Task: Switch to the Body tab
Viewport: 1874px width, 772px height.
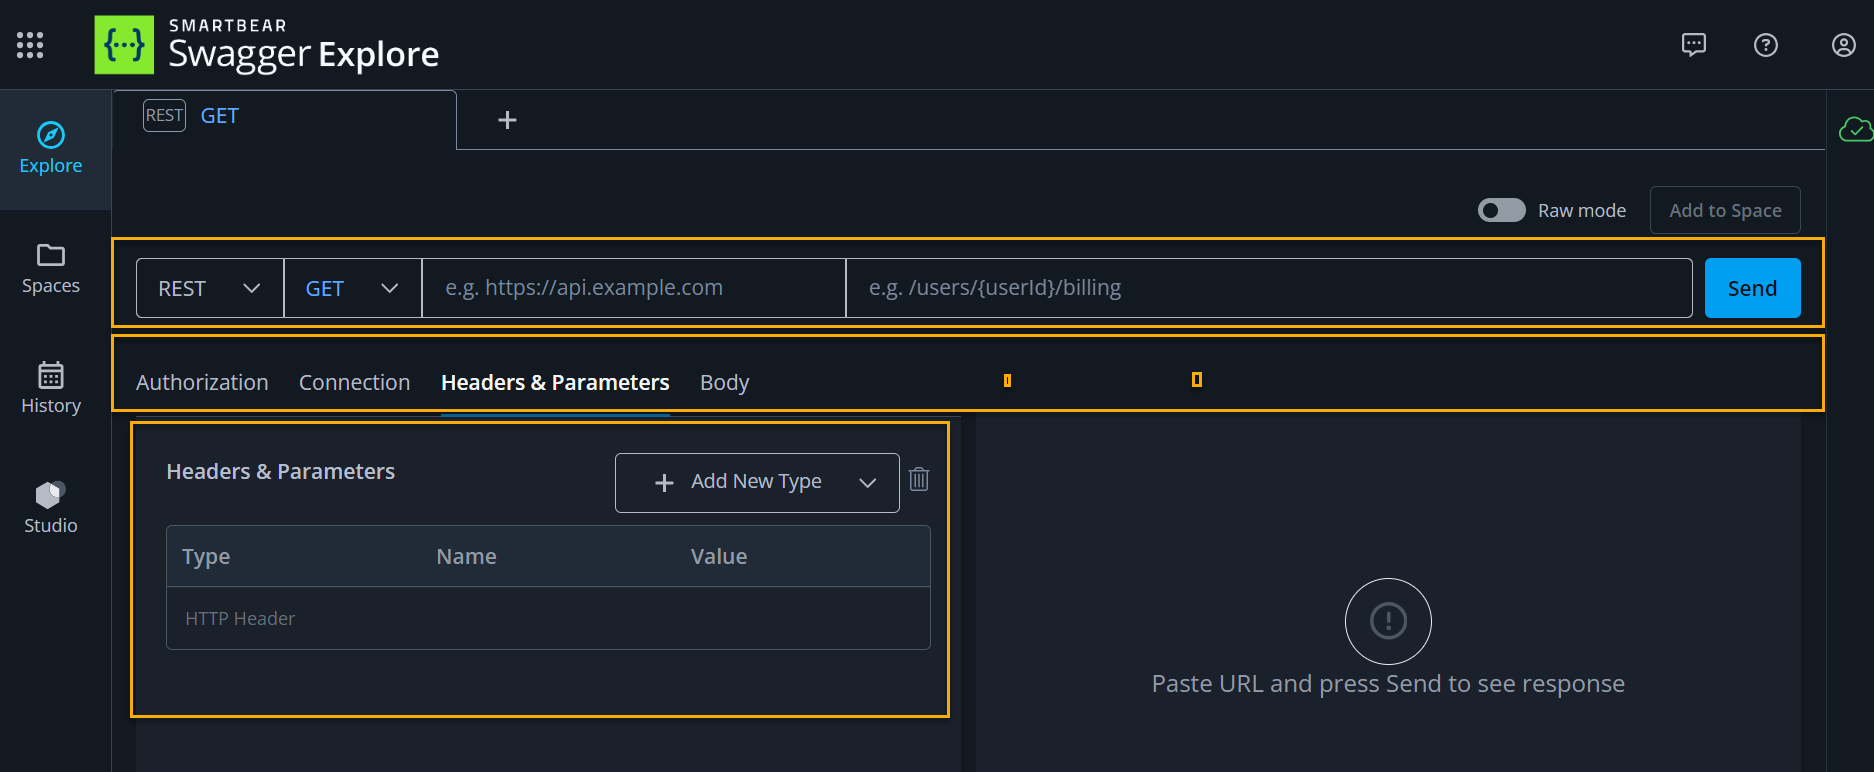Action: pyautogui.click(x=724, y=382)
